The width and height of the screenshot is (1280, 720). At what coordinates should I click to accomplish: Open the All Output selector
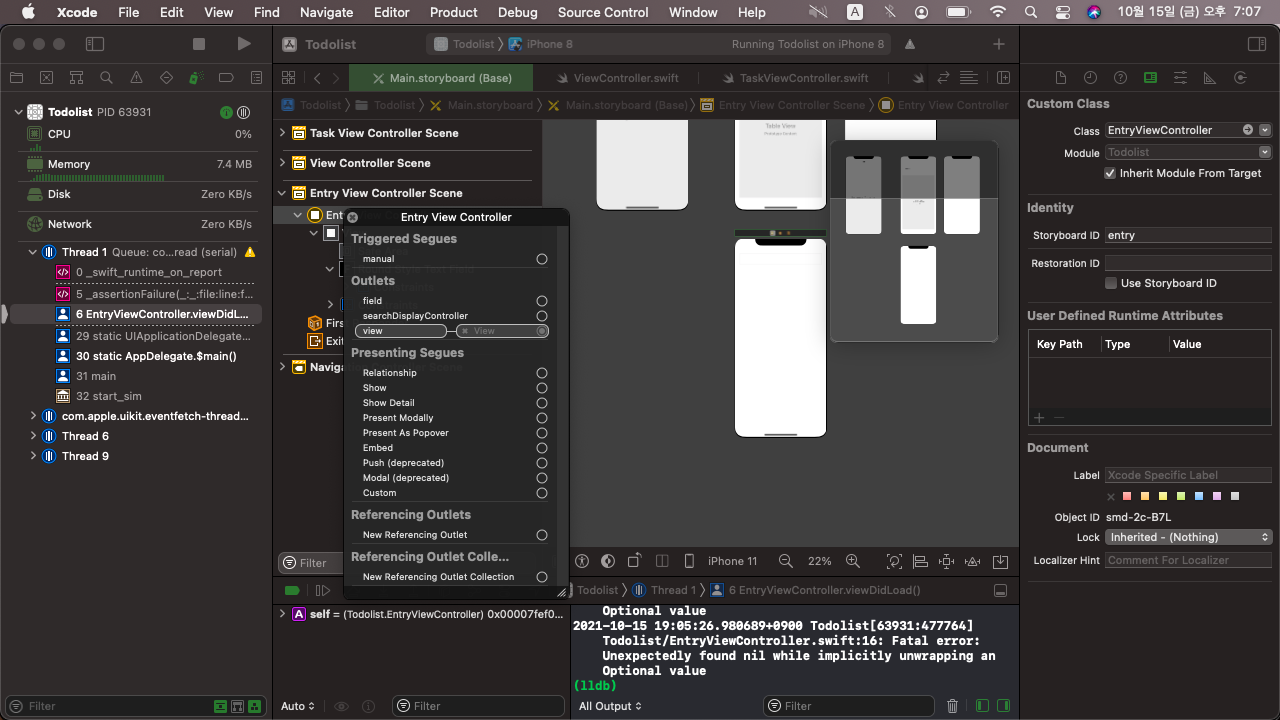[610, 706]
